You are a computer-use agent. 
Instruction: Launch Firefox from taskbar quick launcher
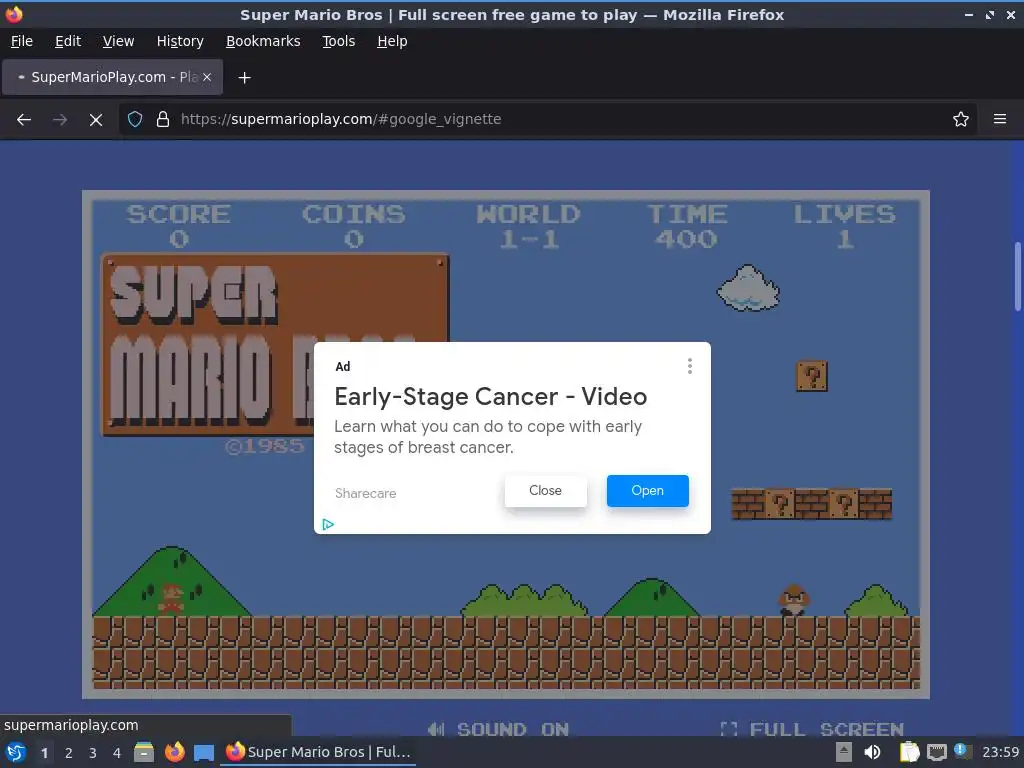point(174,752)
